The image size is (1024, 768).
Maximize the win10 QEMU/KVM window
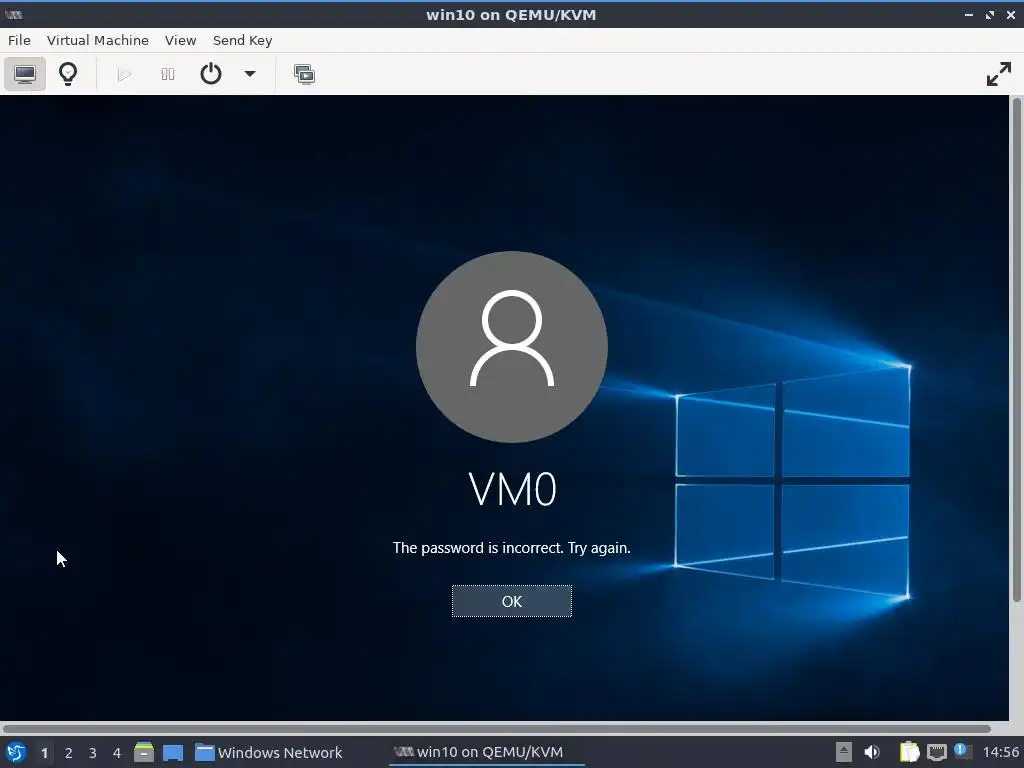coord(990,14)
